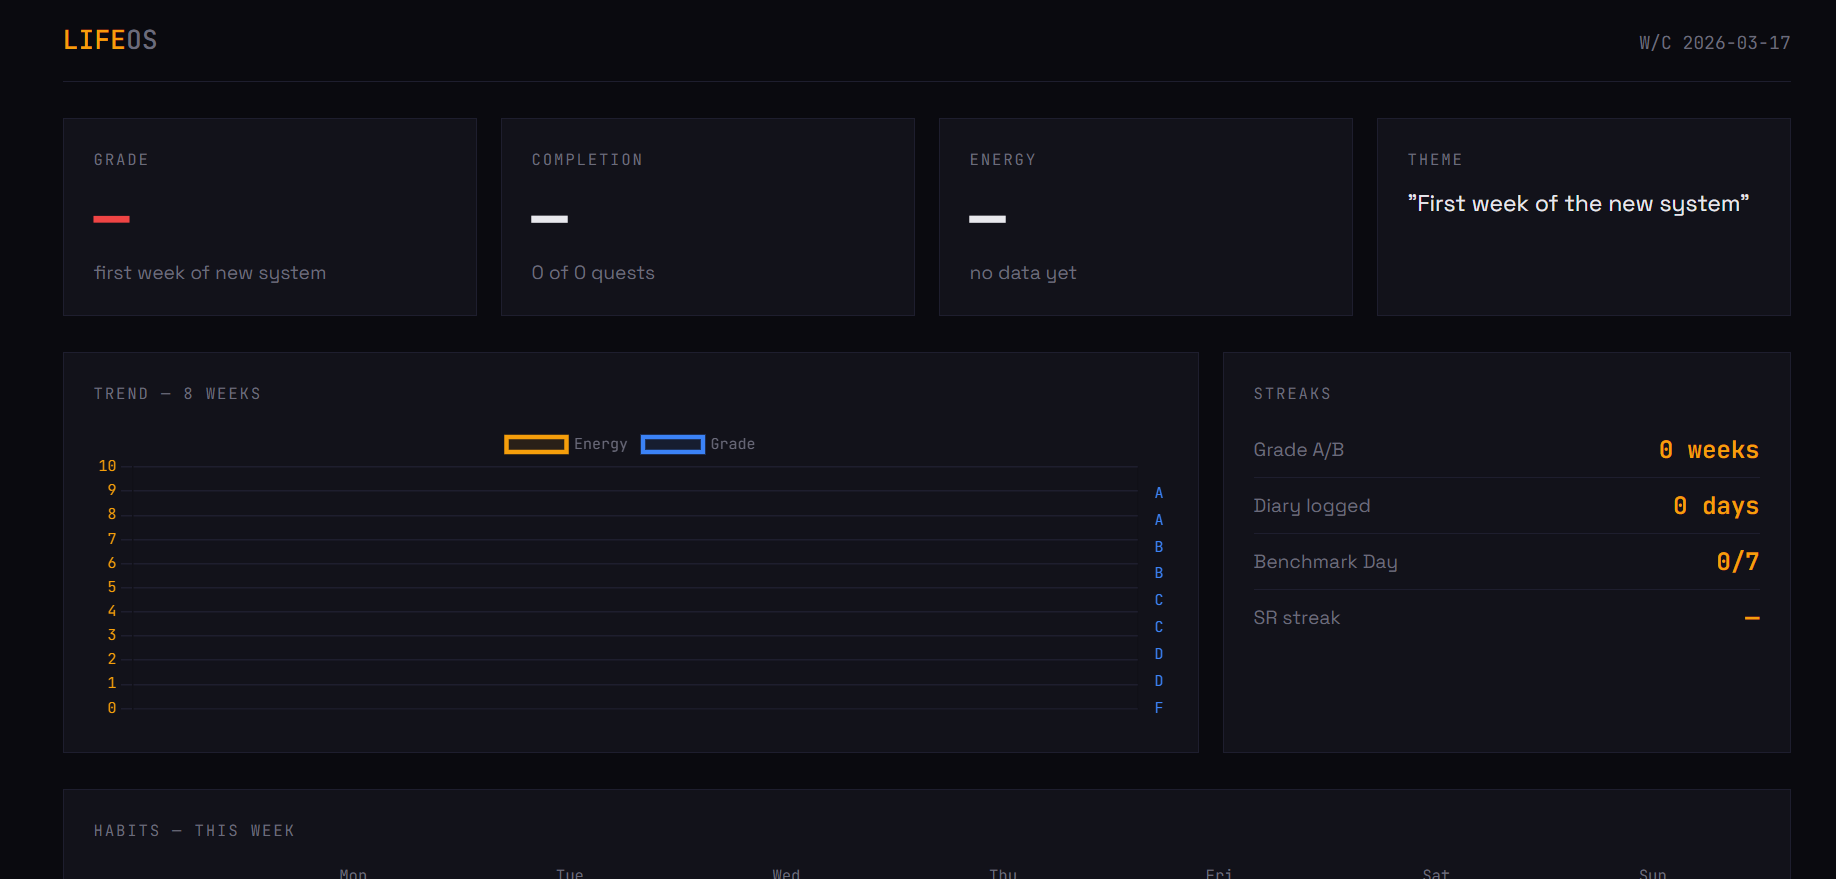The width and height of the screenshot is (1836, 879).
Task: Toggle the Grade legend swatch
Action: 673,444
